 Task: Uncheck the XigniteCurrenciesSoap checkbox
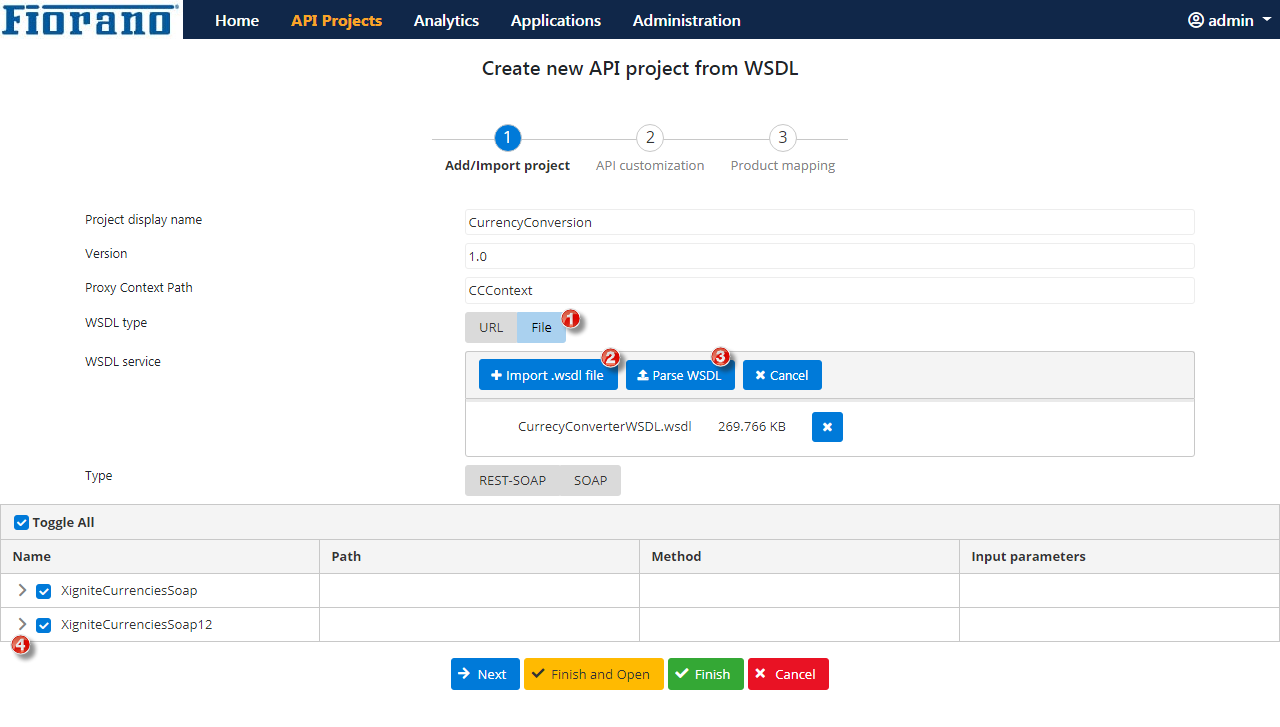point(43,591)
